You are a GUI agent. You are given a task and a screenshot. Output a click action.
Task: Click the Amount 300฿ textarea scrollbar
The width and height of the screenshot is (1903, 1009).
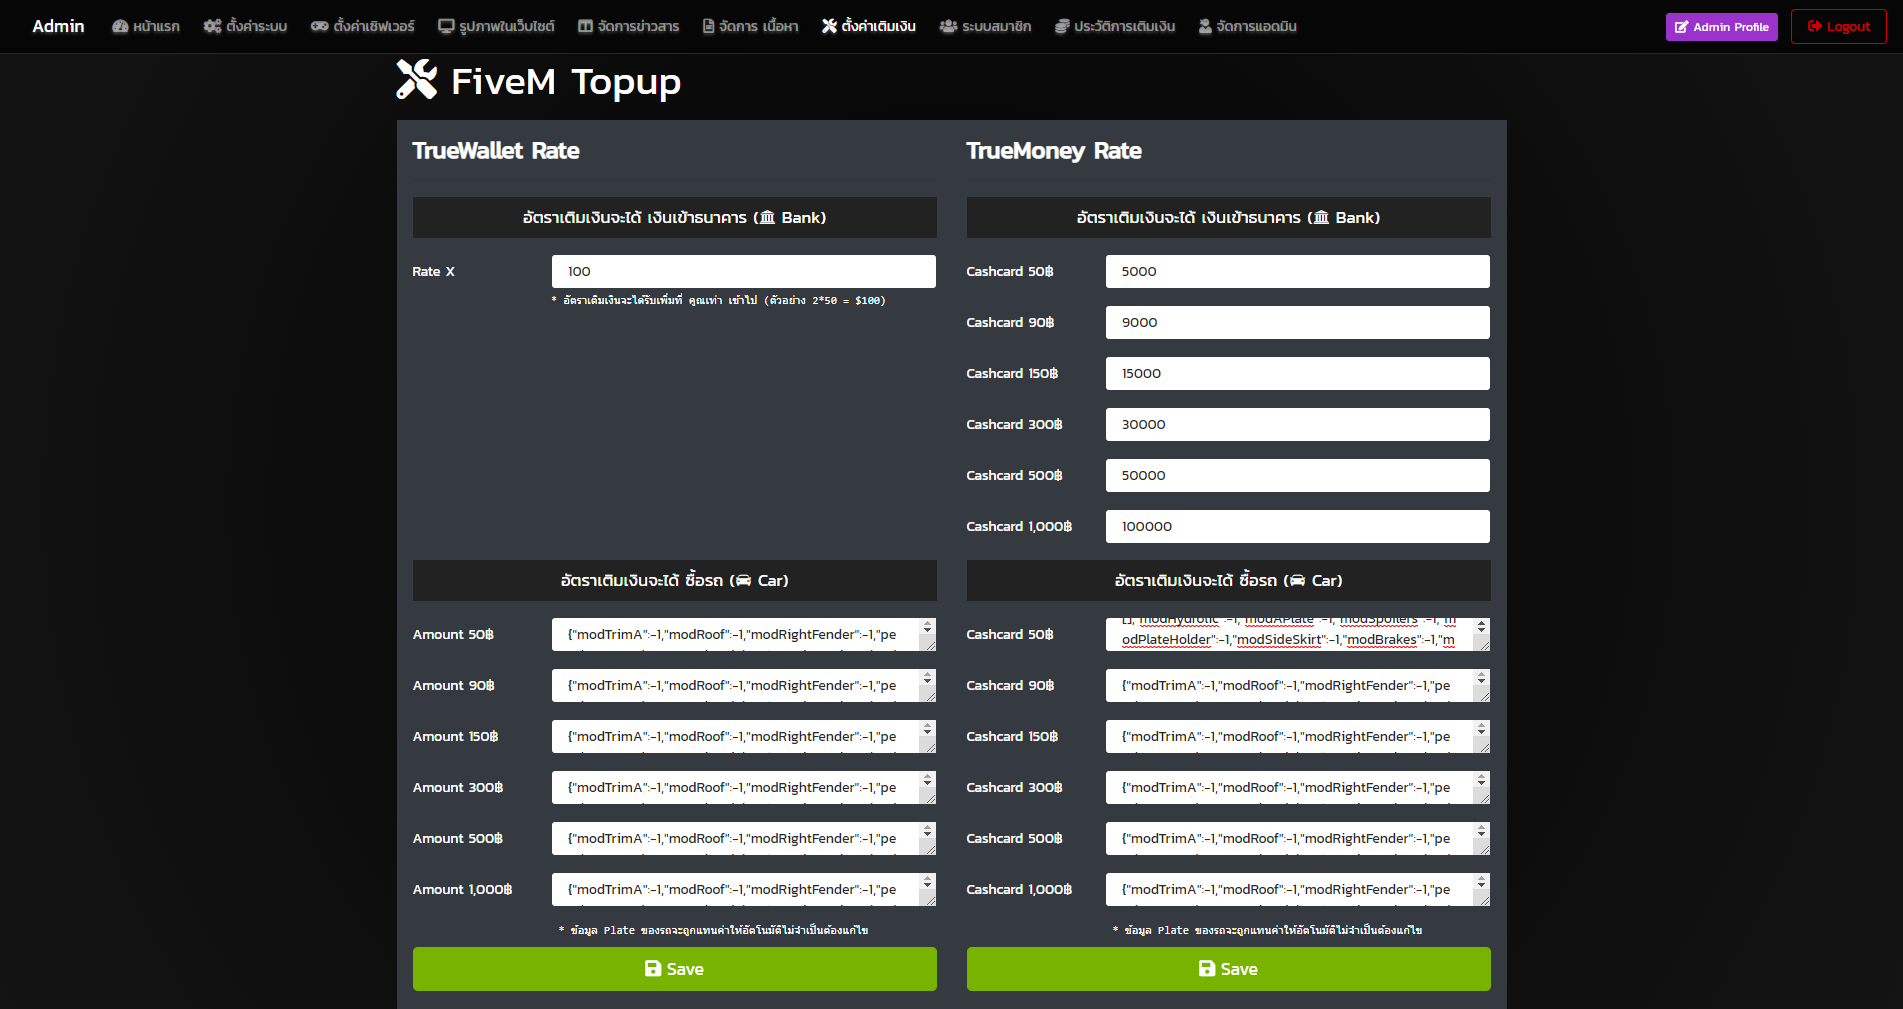(928, 780)
